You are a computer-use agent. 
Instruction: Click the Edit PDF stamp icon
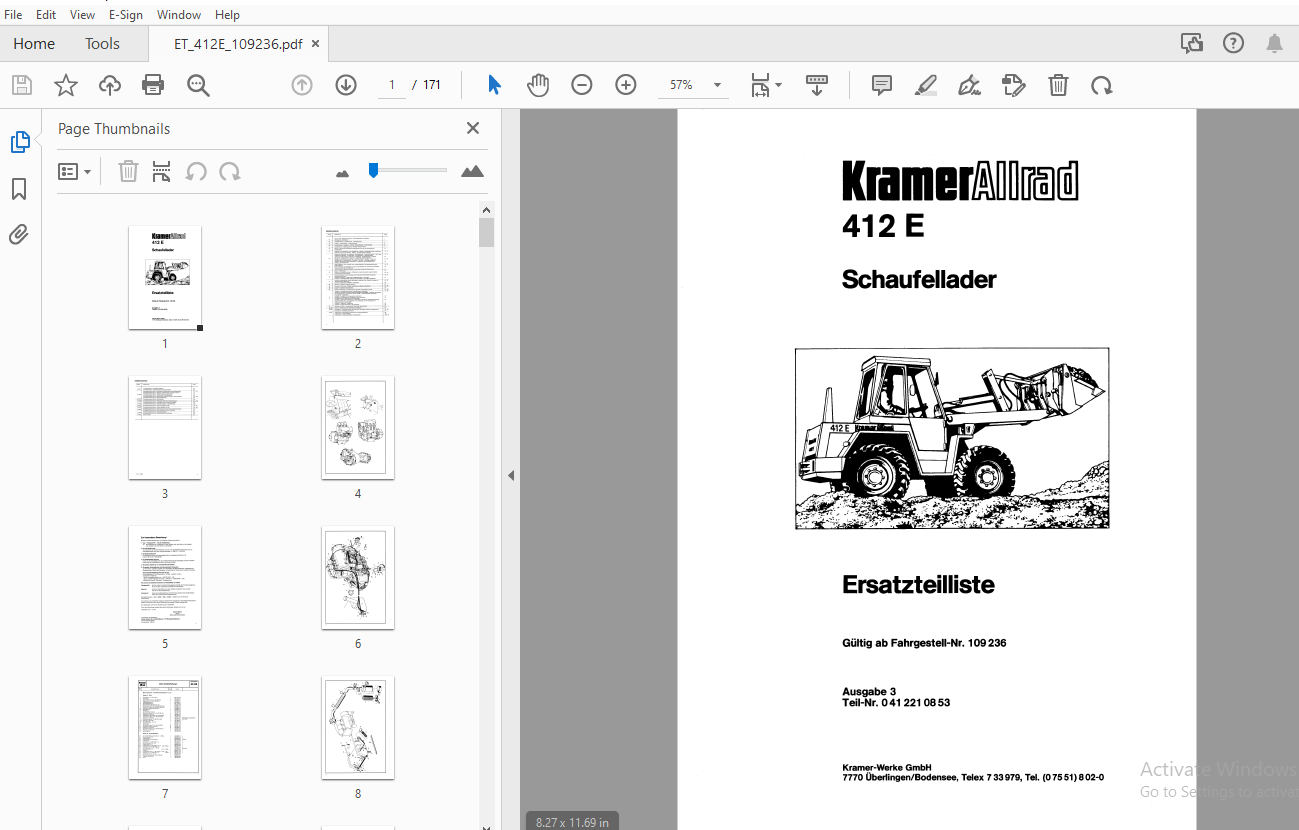click(1014, 85)
